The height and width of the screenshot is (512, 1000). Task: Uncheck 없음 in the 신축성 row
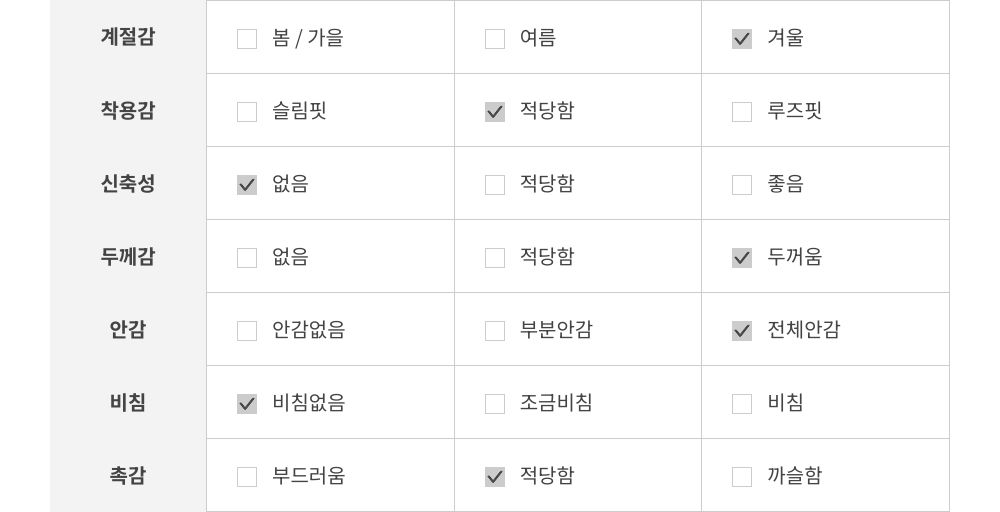click(247, 185)
